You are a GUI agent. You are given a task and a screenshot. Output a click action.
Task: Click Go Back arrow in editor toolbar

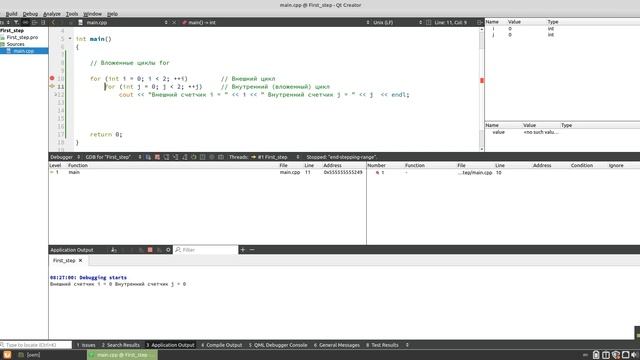coord(53,22)
